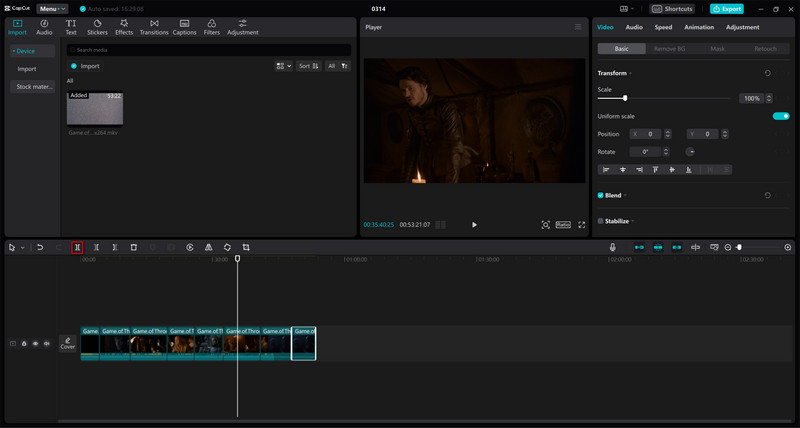Select the Mask sub-tab
The image size is (800, 428).
point(717,48)
